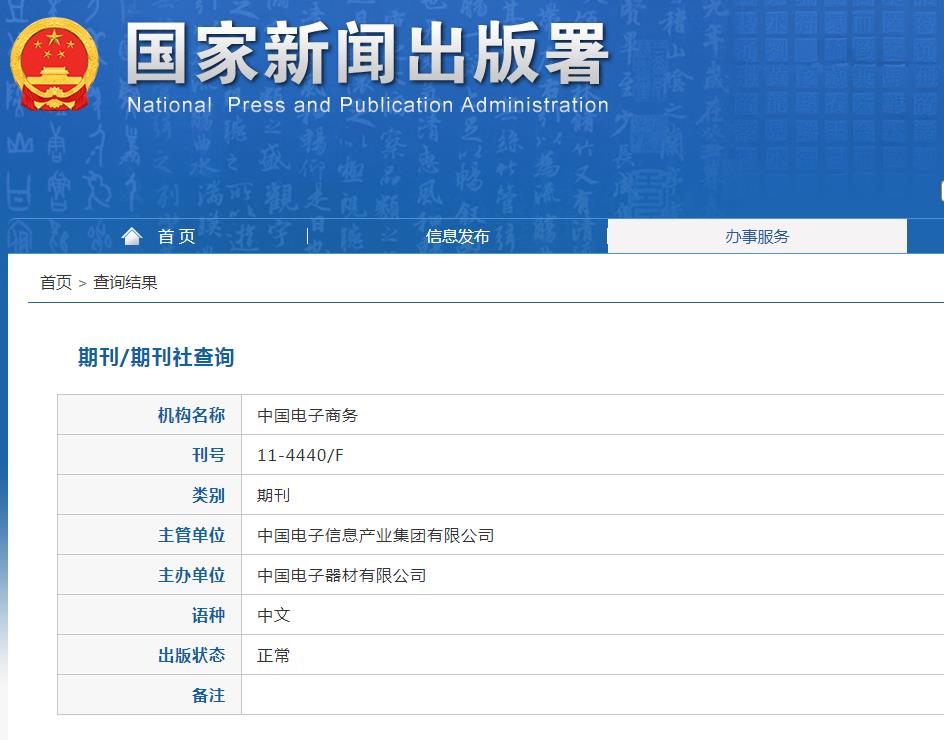Viewport: 944px width, 740px height.
Task: Click the 国家新闻出版署 site title
Action: point(367,54)
